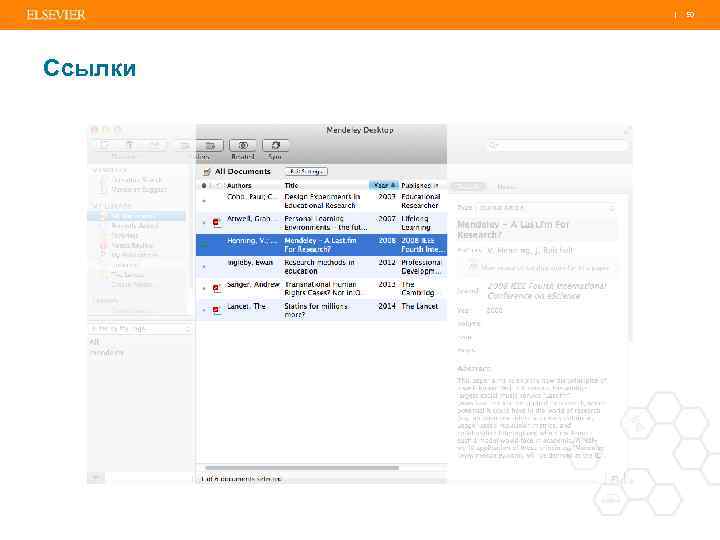Select 'Transnational Human Rights Cases' title
720x540 pixels.
(x=322, y=288)
